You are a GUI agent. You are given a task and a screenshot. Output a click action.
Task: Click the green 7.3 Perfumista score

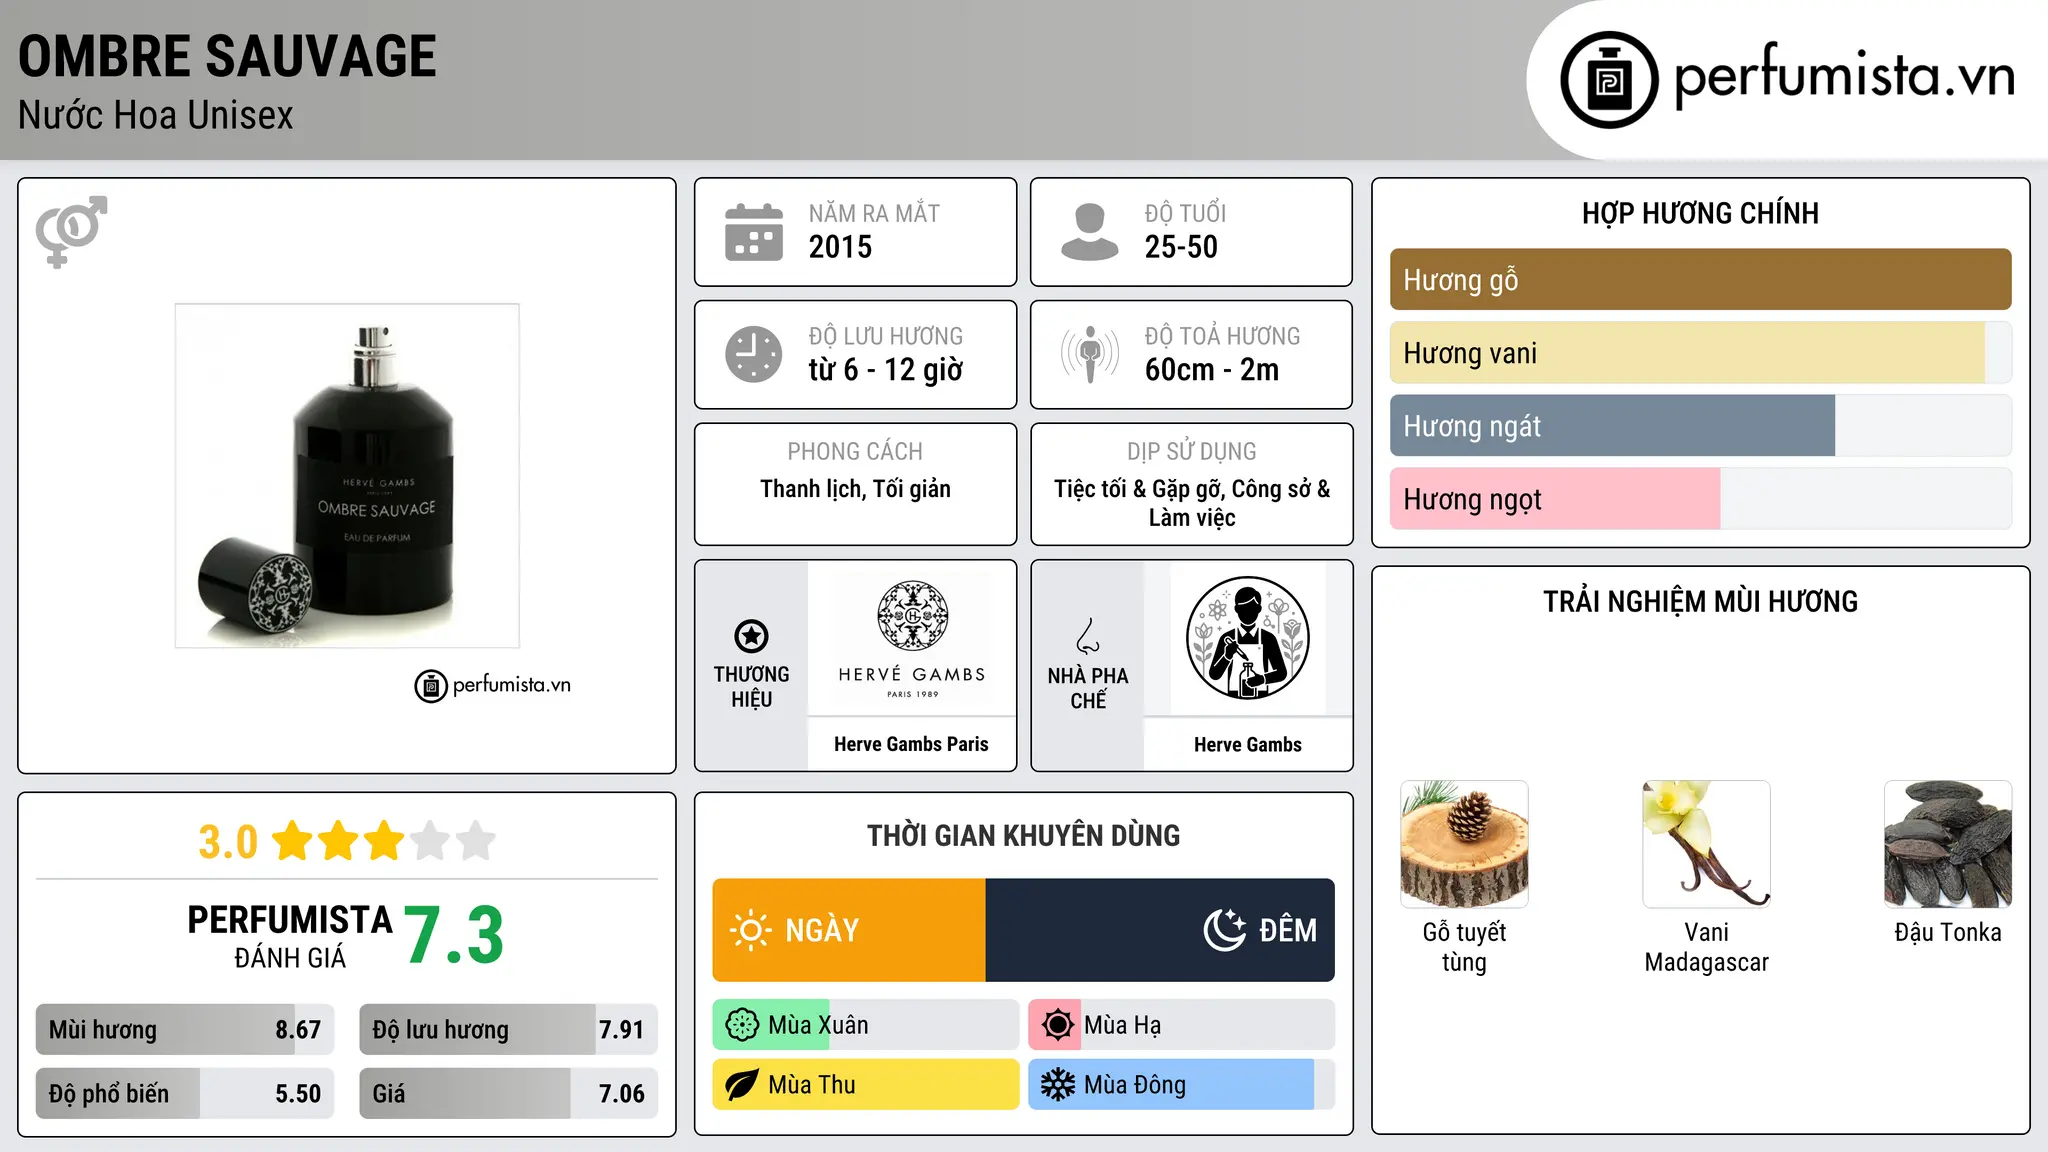(x=454, y=936)
